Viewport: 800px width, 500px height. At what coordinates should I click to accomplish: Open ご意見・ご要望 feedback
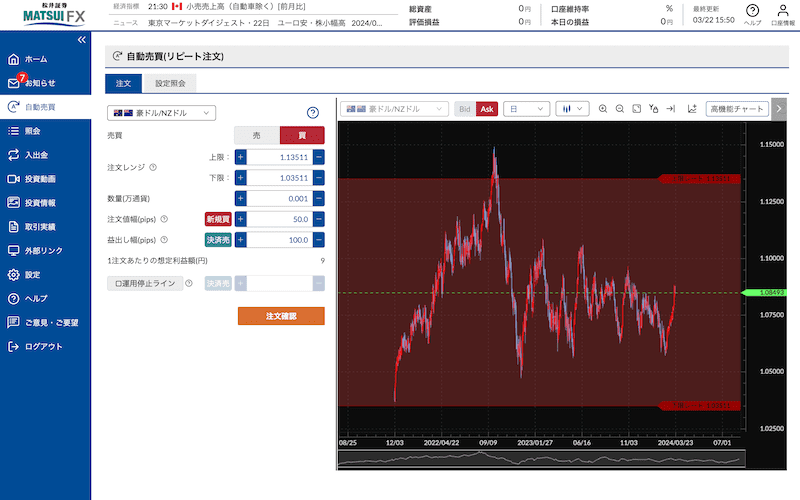tap(45, 322)
